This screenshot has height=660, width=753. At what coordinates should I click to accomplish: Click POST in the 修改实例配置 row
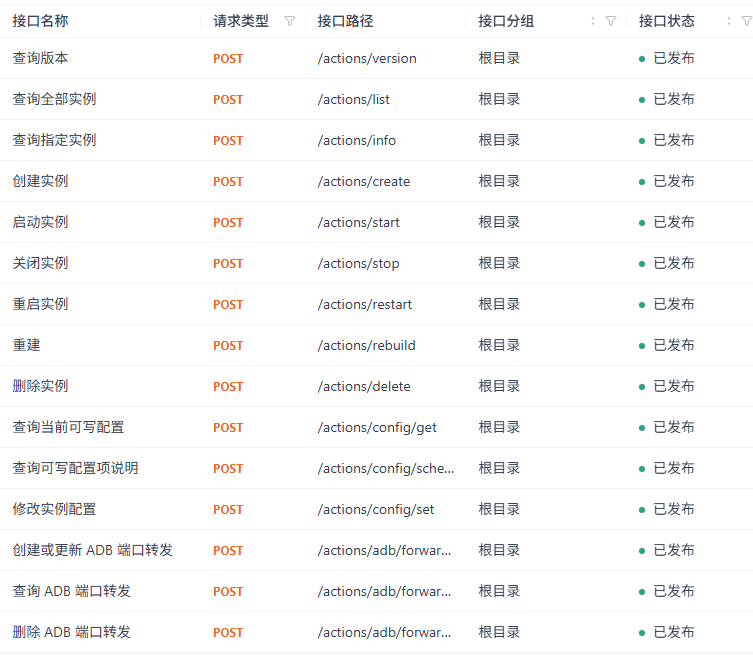click(x=228, y=510)
